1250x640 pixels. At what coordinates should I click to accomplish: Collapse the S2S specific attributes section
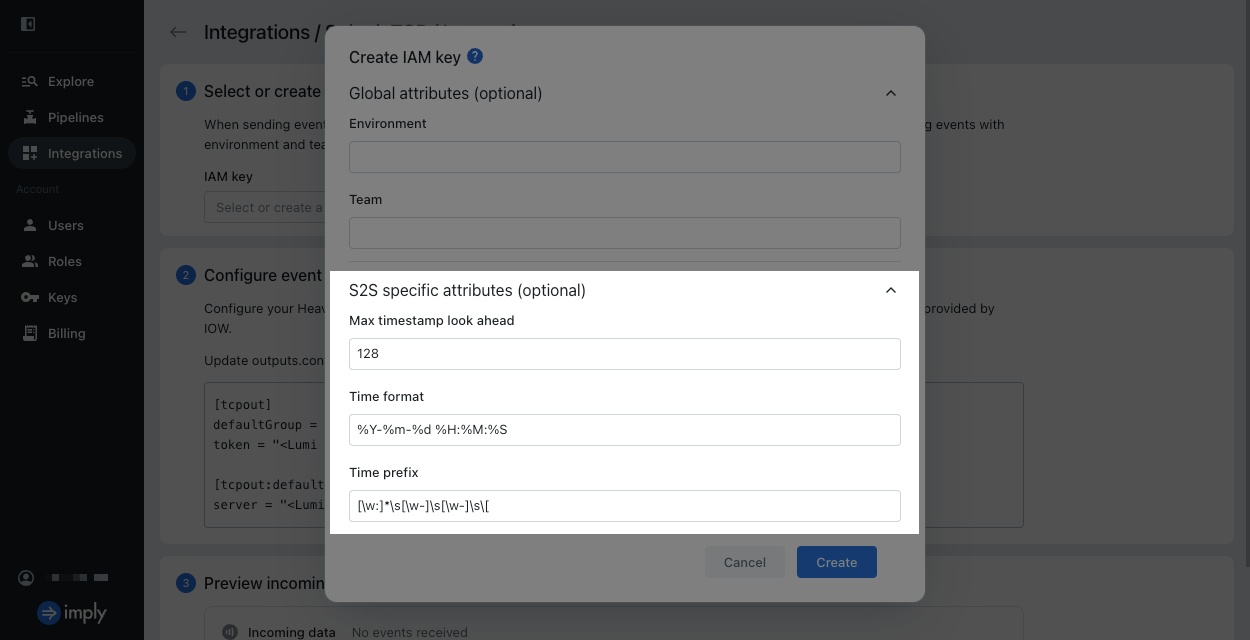[x=891, y=290]
